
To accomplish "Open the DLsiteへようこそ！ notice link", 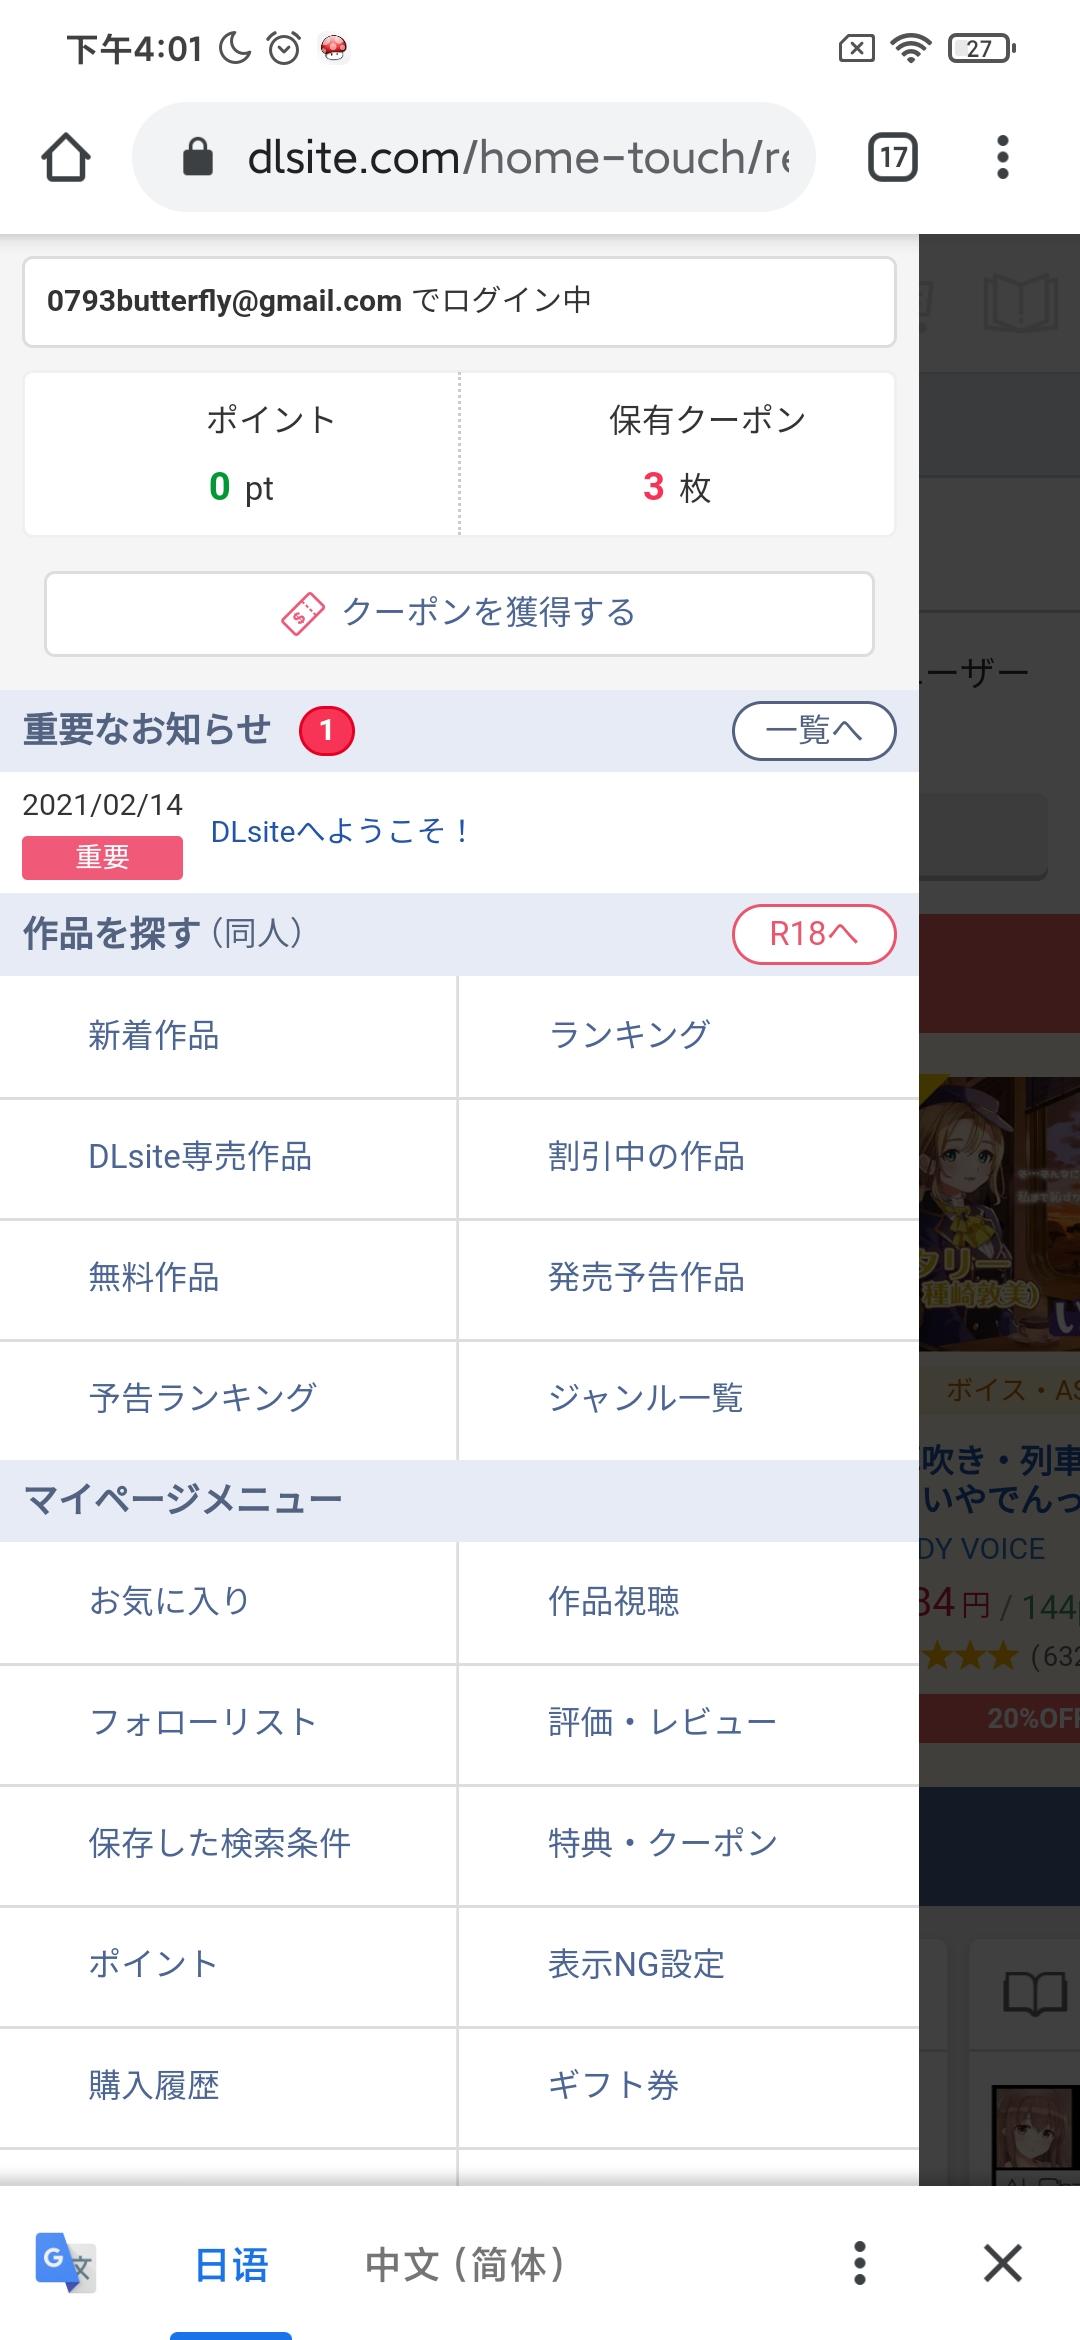I will pyautogui.click(x=340, y=832).
